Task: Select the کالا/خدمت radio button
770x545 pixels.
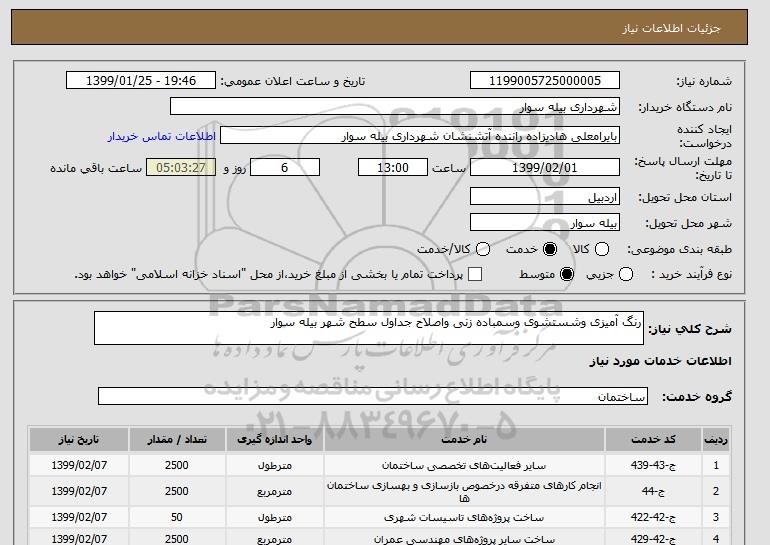Action: [483, 249]
